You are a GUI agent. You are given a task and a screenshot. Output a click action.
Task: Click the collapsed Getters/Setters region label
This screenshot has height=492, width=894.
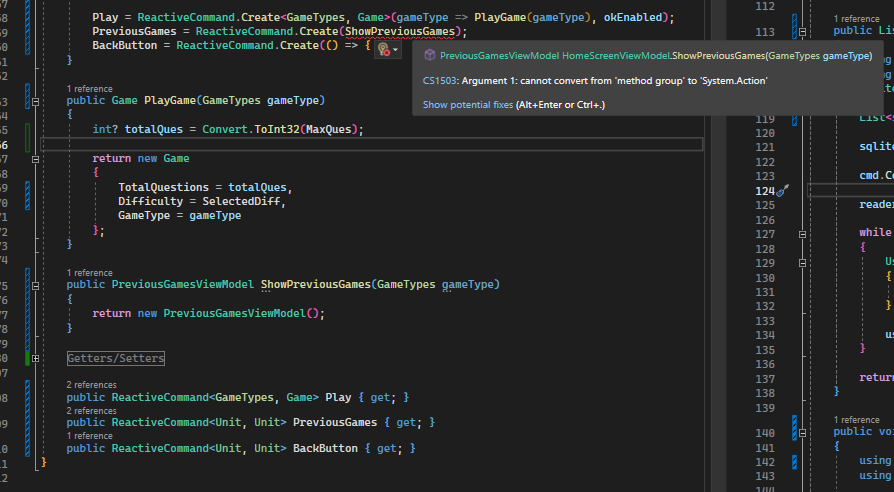116,358
